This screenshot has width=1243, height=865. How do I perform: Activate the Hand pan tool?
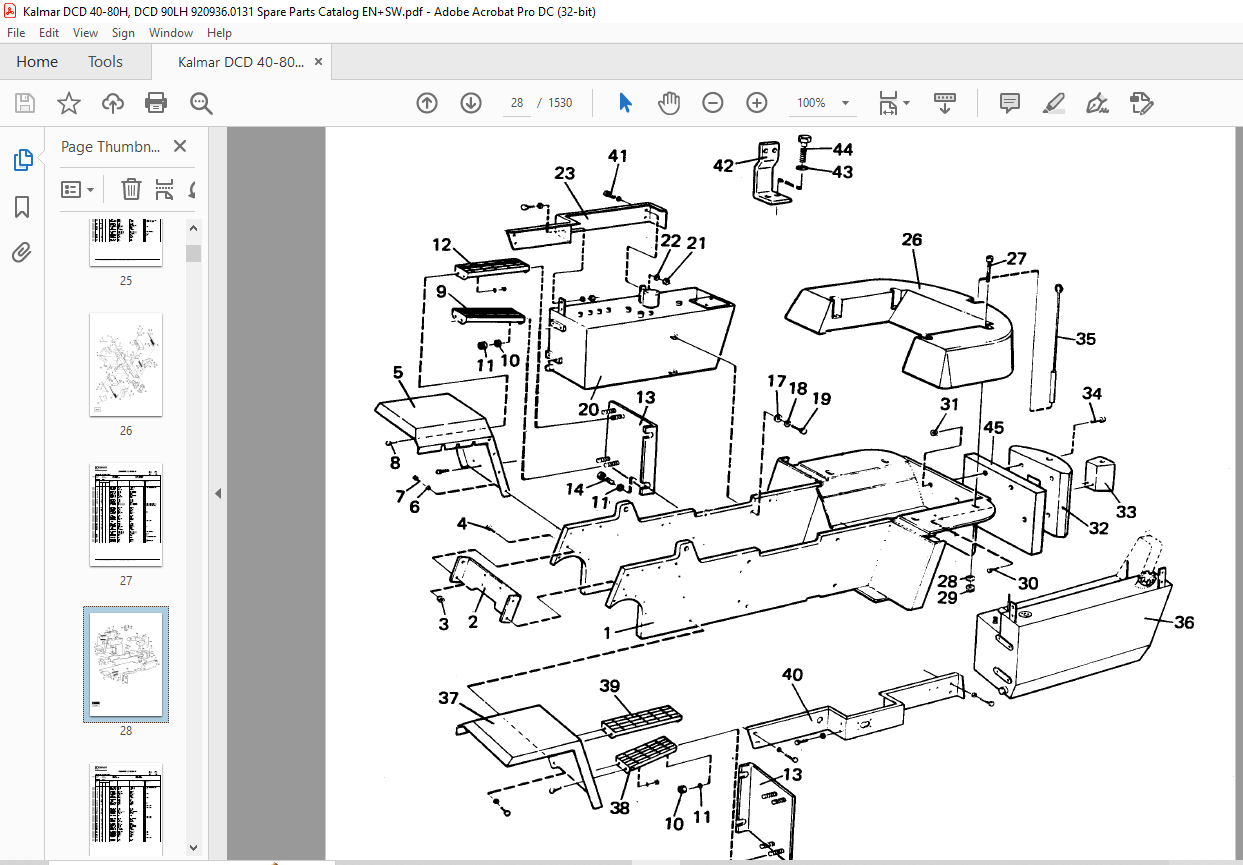click(669, 103)
